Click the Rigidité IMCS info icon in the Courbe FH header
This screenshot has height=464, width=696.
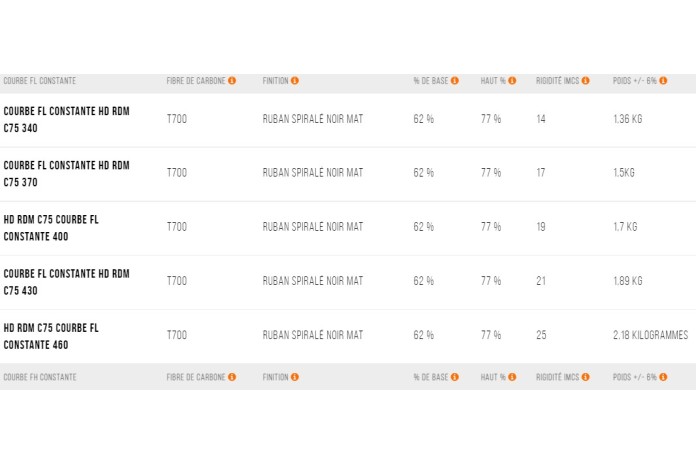coord(586,377)
